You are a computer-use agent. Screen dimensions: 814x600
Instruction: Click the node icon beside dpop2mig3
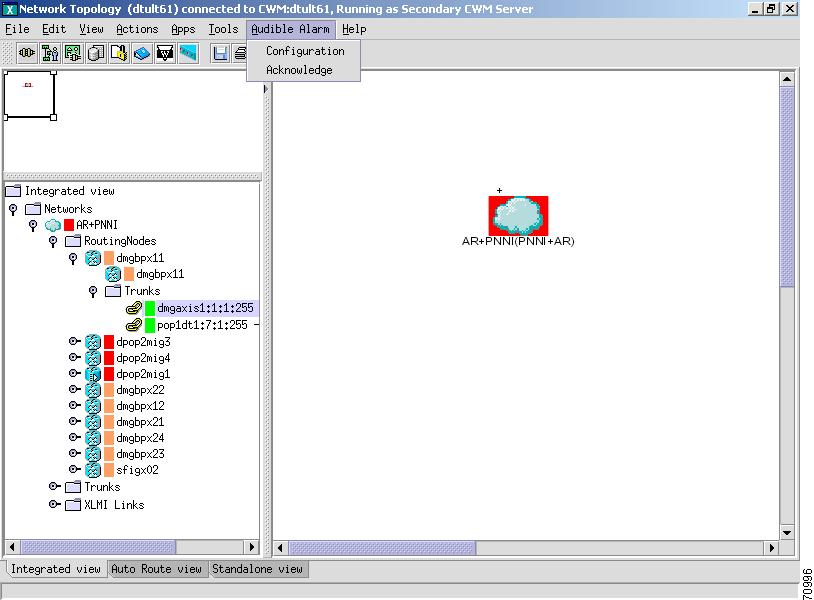[x=93, y=342]
